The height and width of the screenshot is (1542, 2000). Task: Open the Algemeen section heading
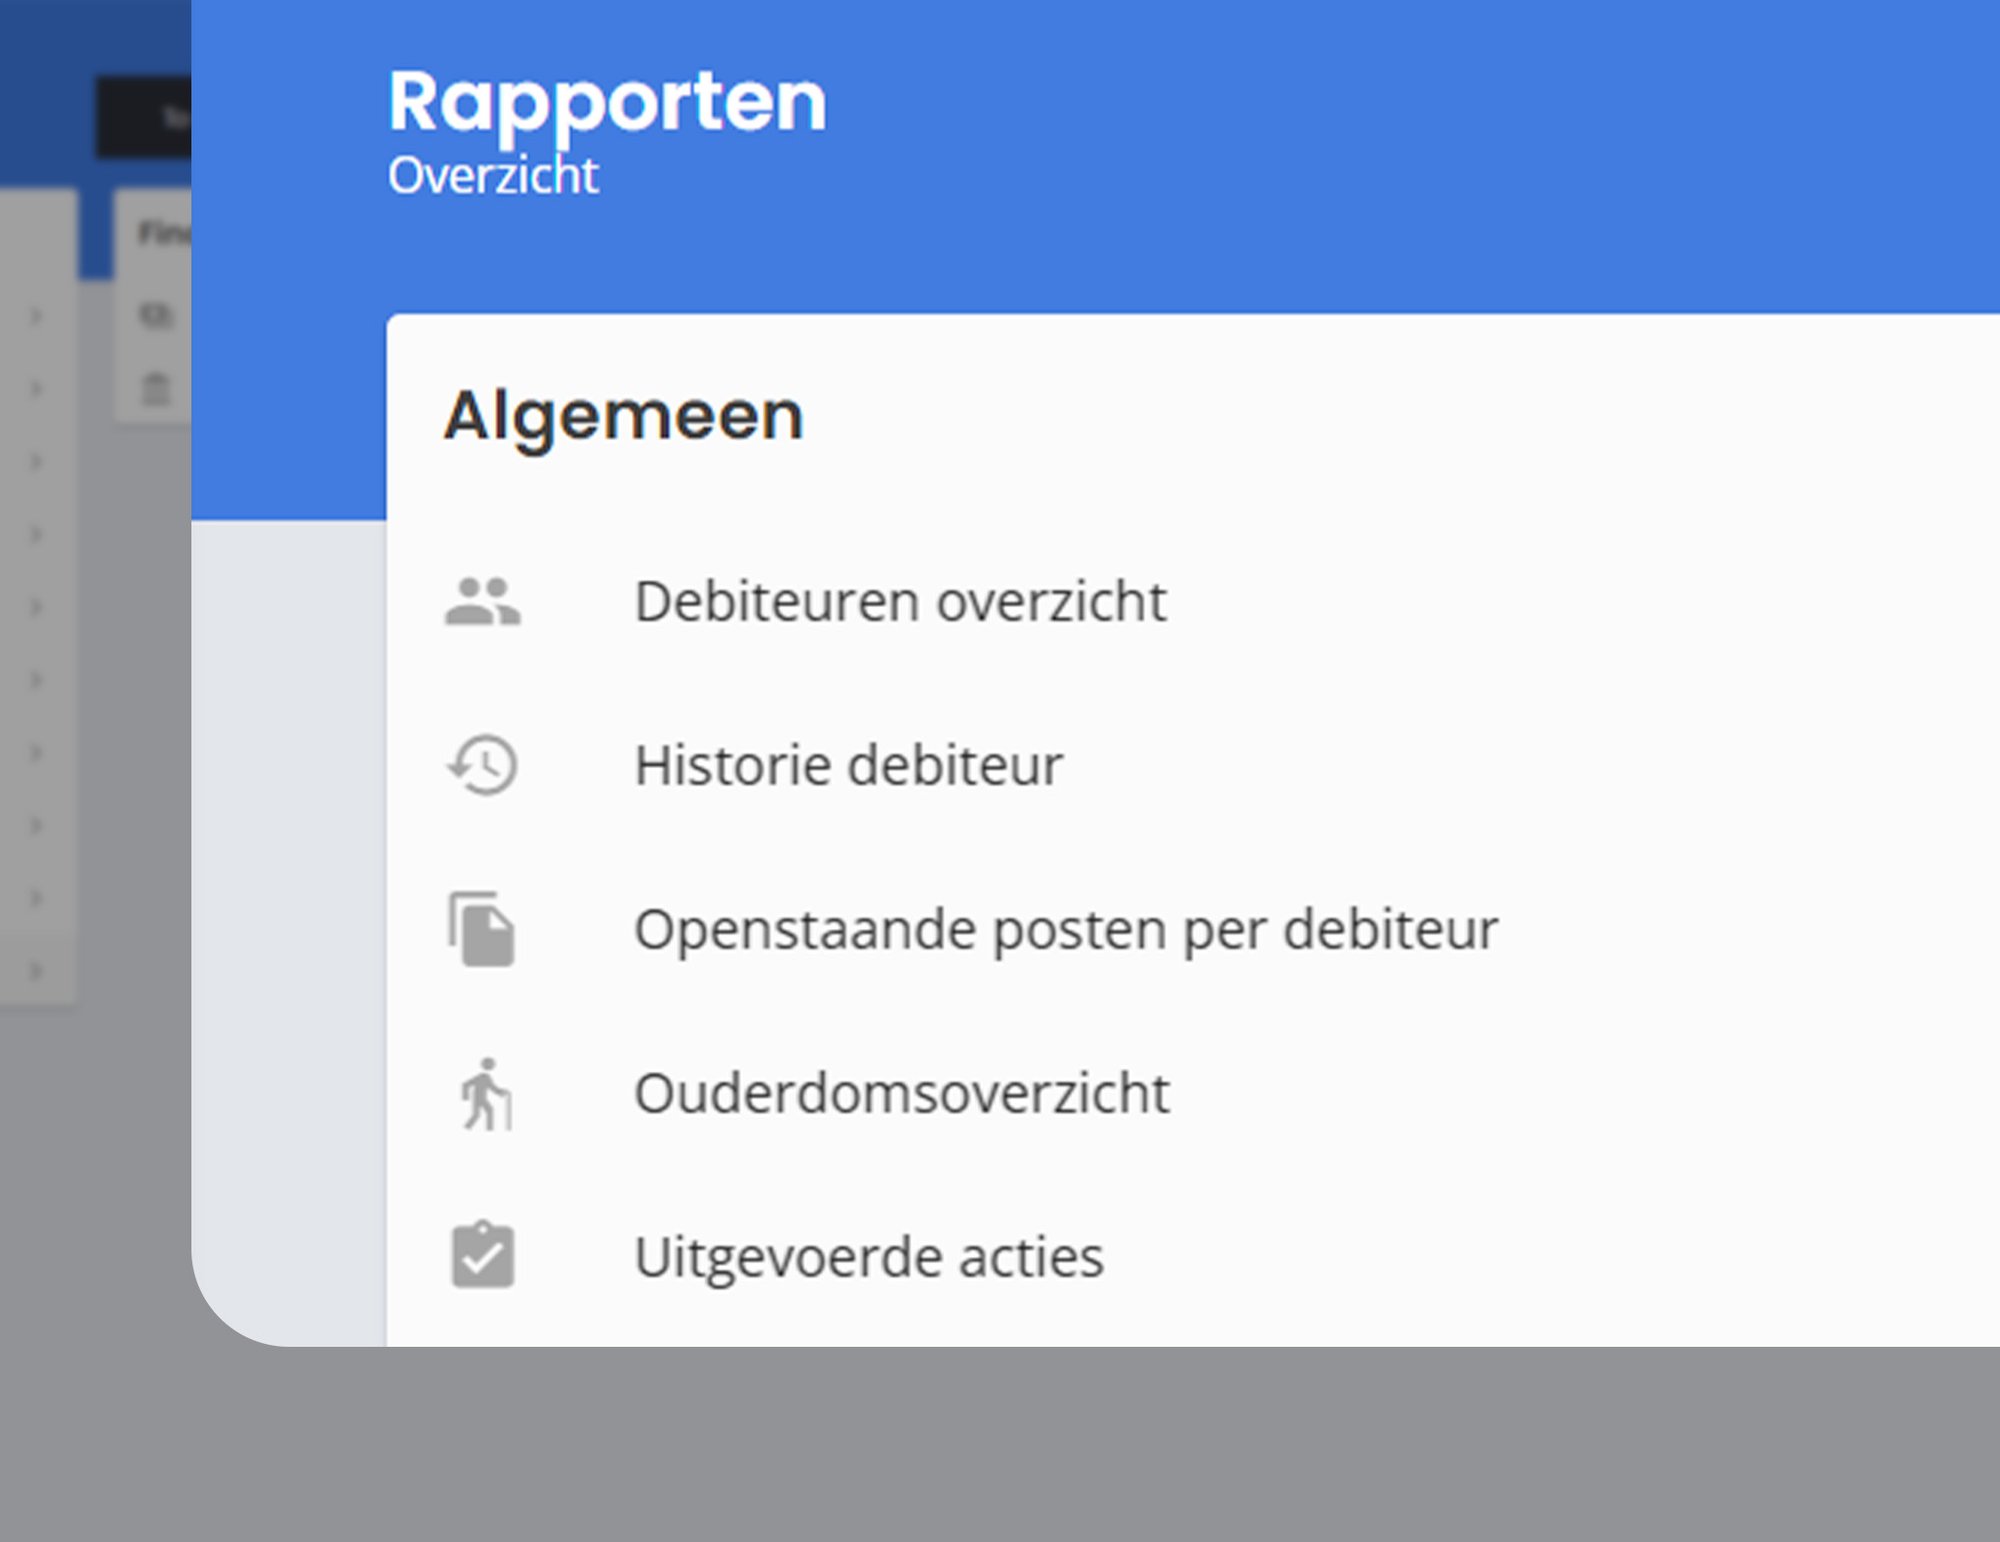click(625, 414)
